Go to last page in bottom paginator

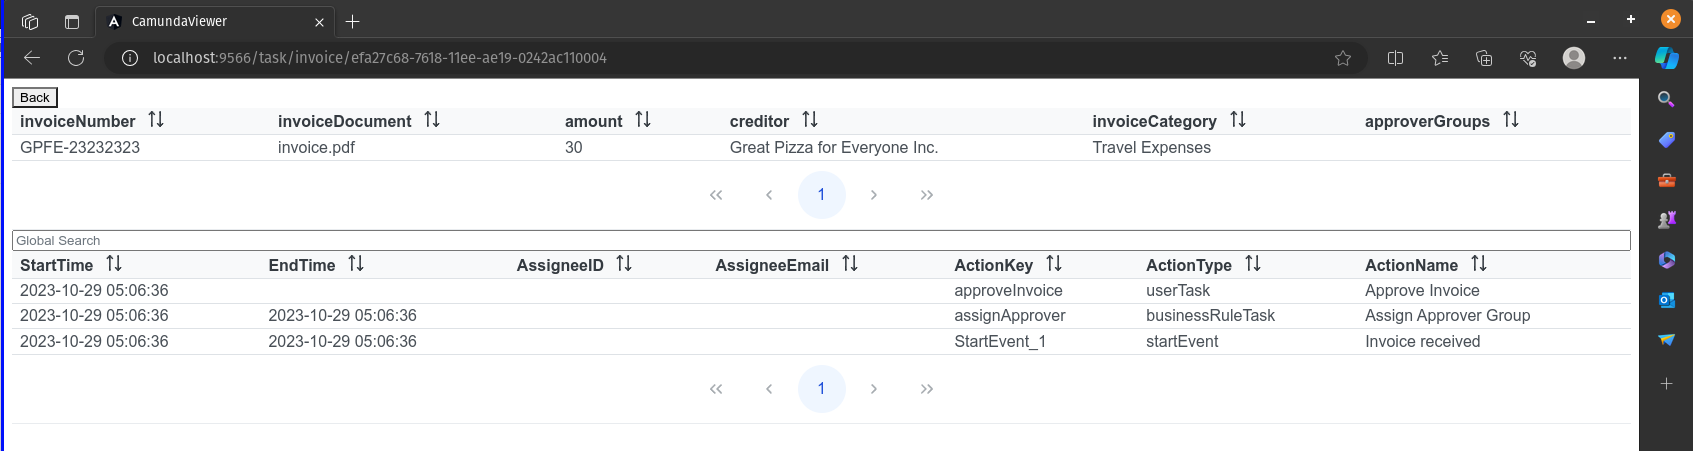coord(927,389)
